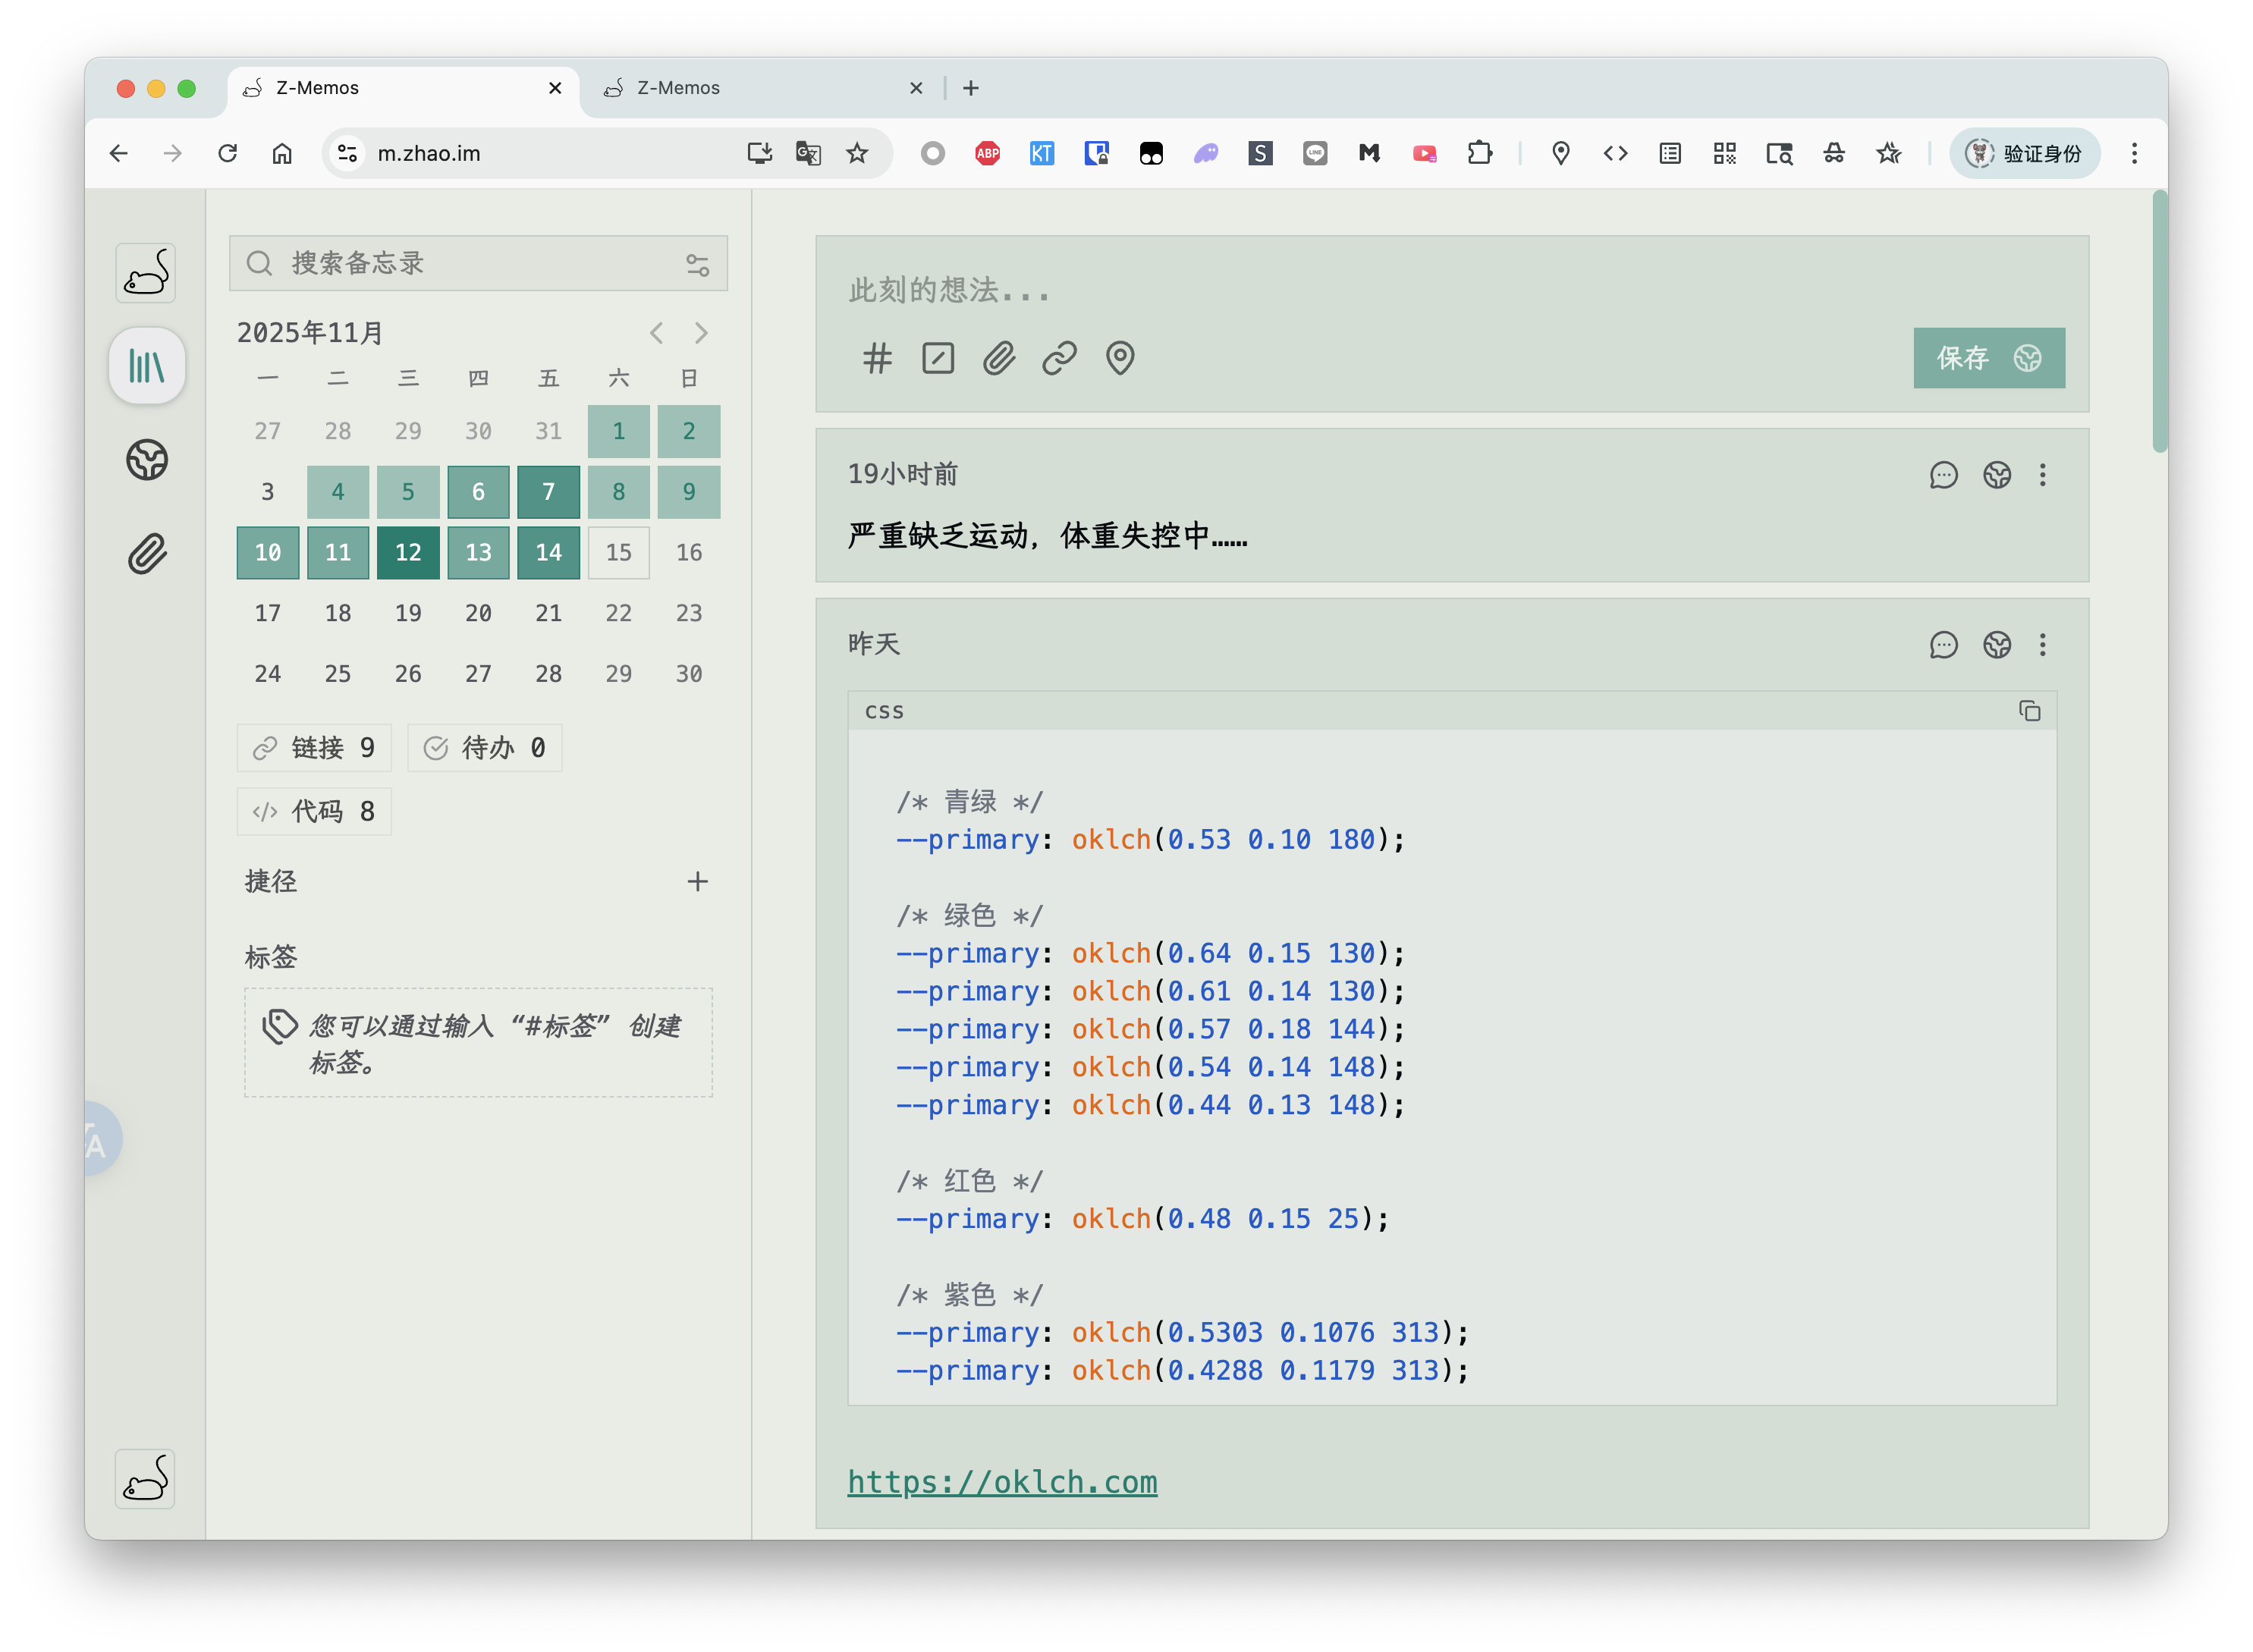
Task: Open search filter options icon
Action: (697, 264)
